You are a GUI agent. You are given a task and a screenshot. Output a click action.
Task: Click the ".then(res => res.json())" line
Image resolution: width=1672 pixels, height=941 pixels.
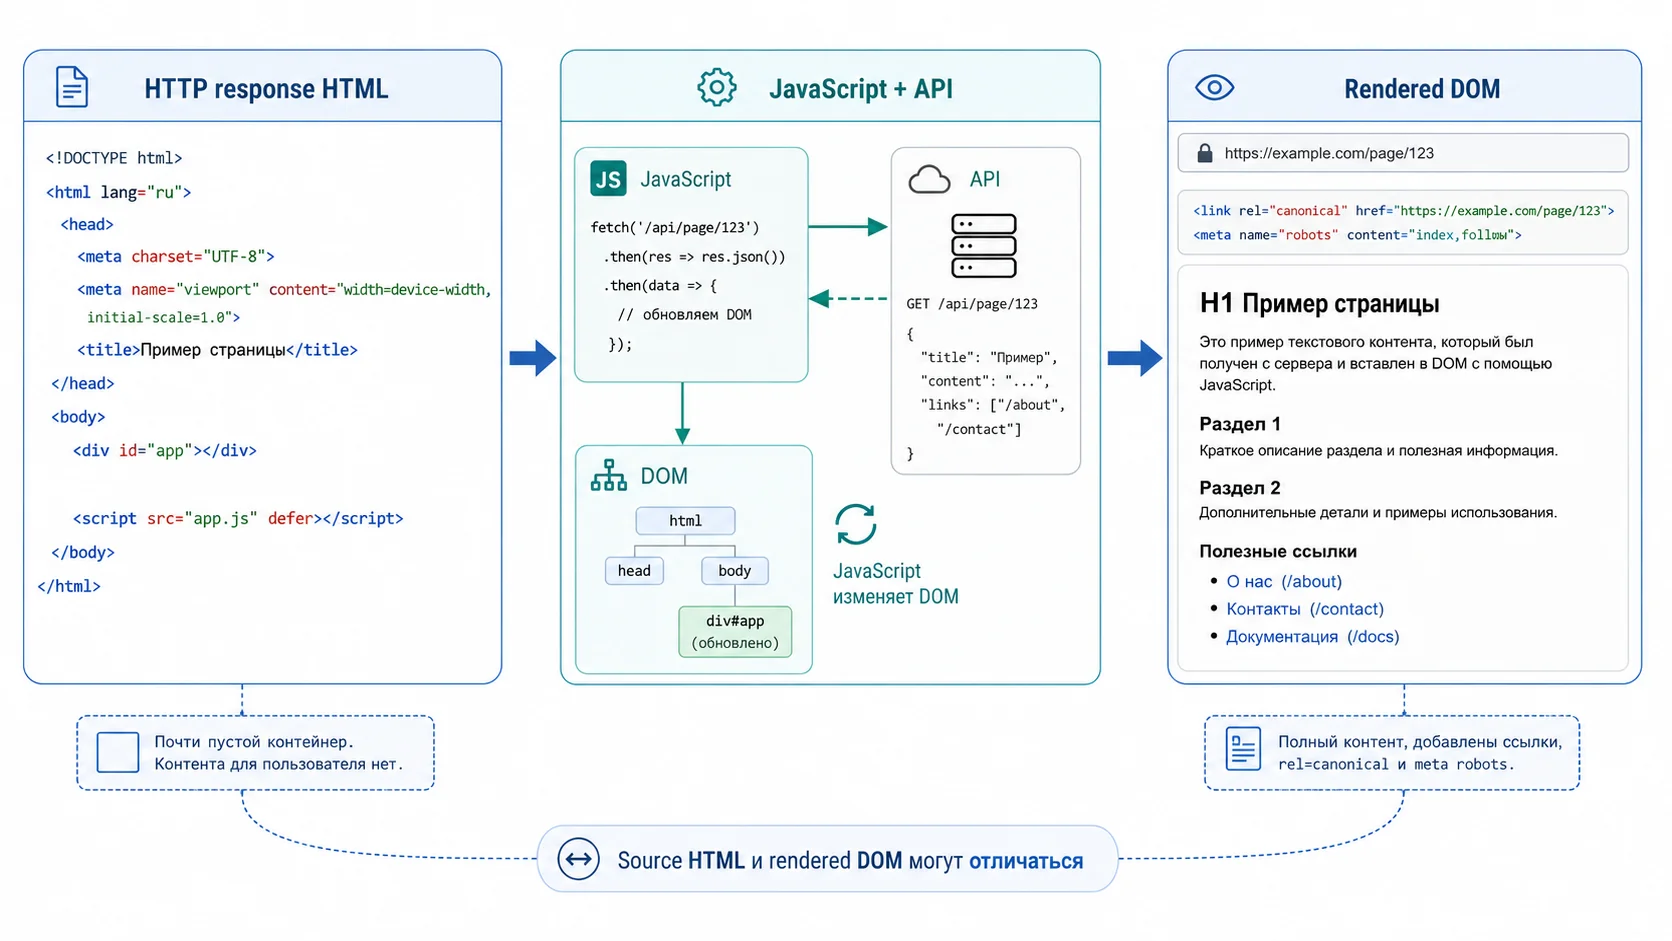point(694,257)
